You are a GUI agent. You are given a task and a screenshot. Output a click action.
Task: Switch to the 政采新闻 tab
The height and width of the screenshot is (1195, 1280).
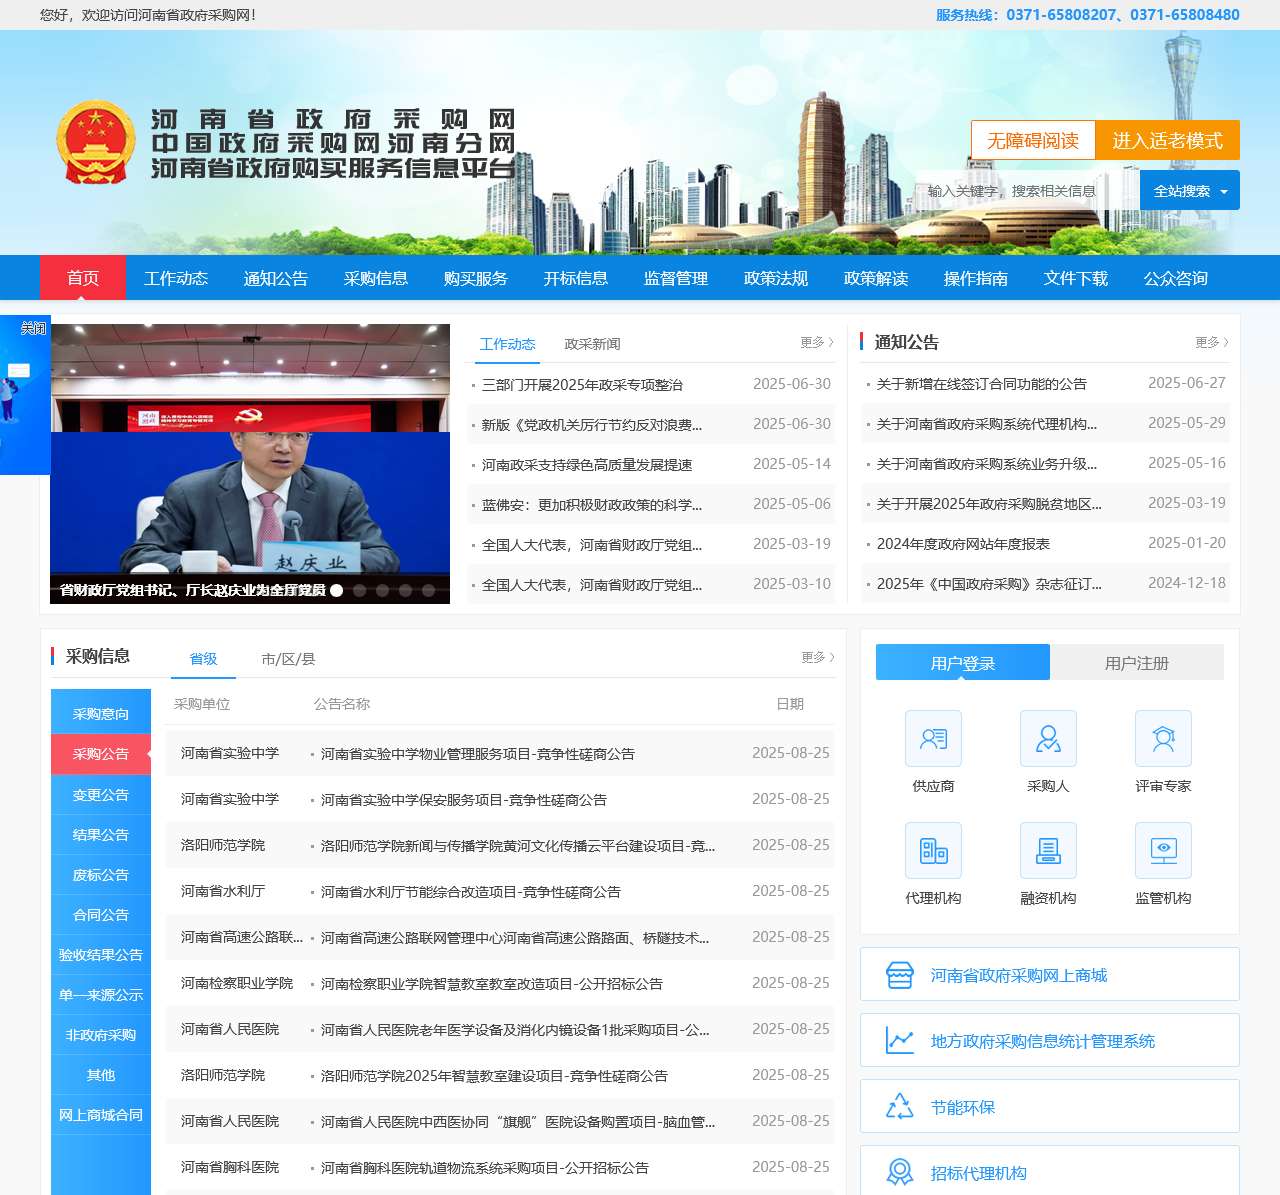click(592, 343)
